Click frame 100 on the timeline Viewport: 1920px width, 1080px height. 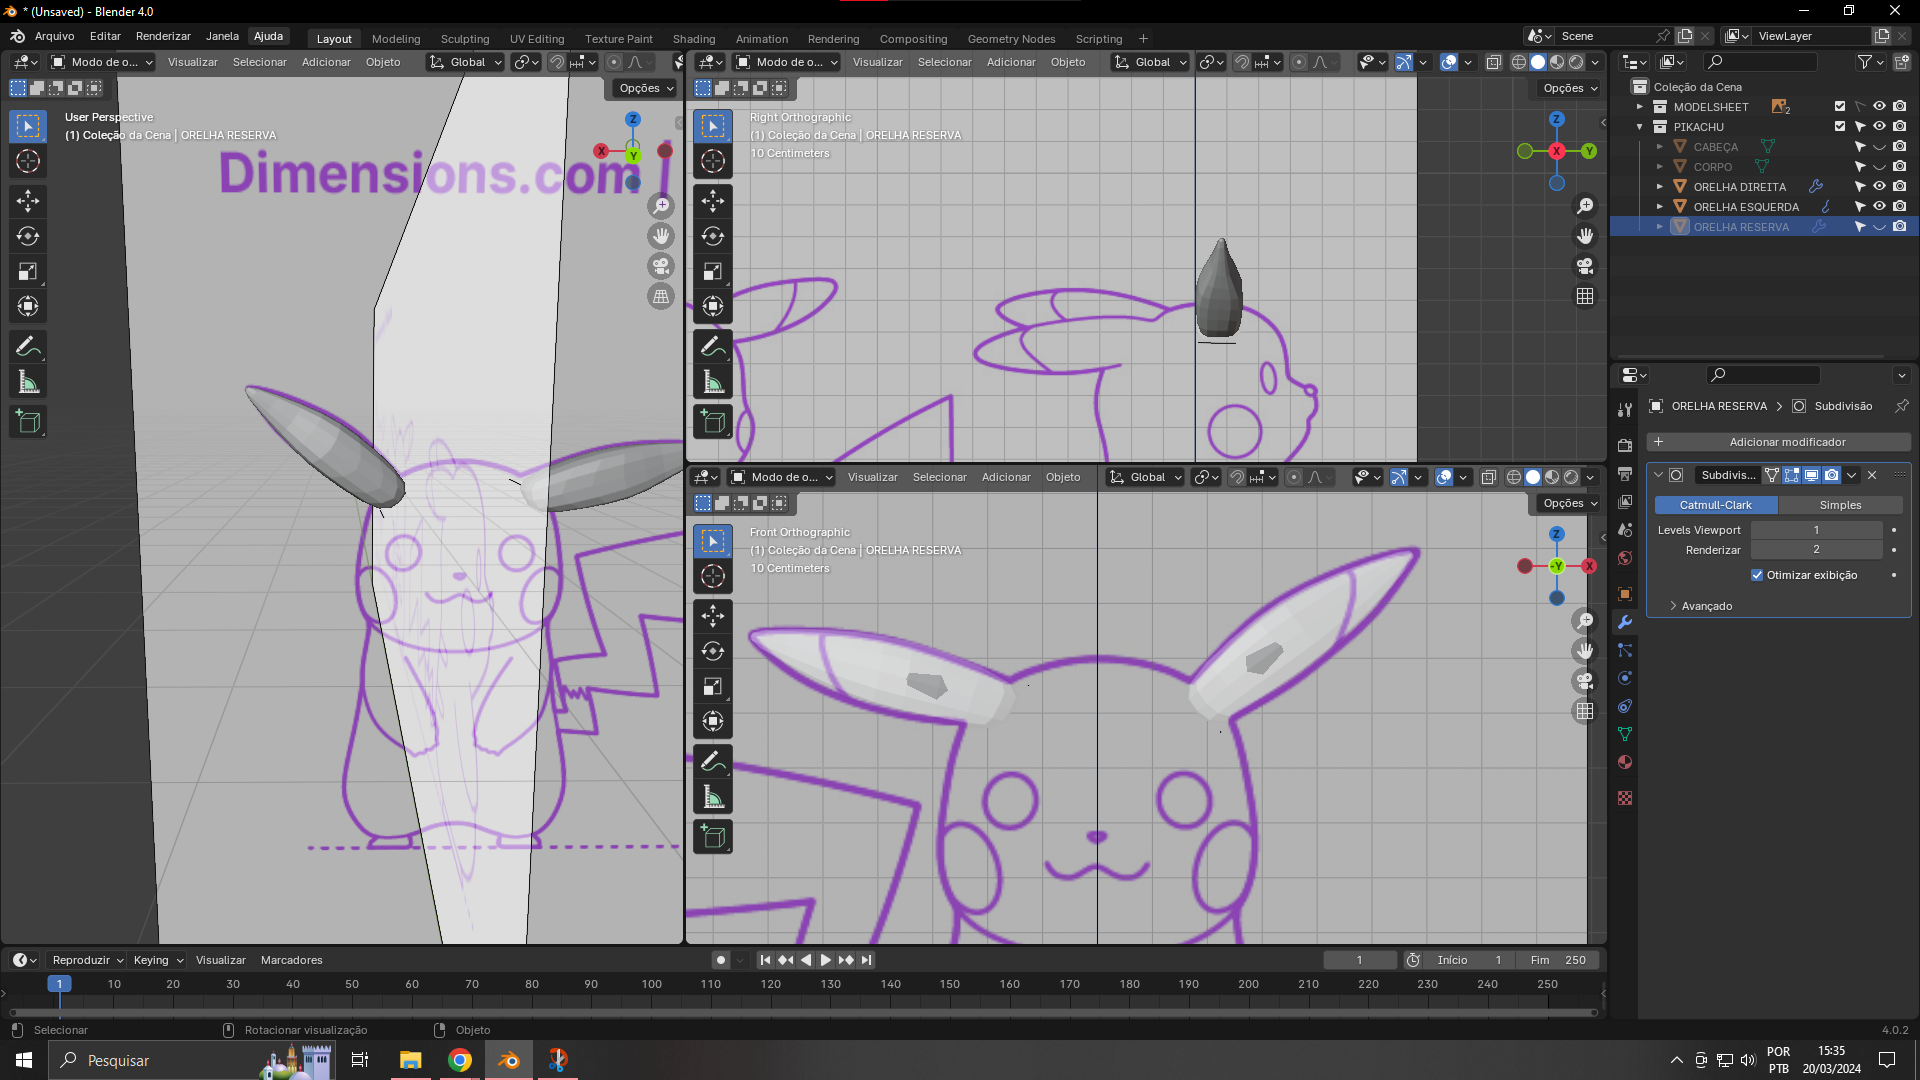pyautogui.click(x=651, y=984)
